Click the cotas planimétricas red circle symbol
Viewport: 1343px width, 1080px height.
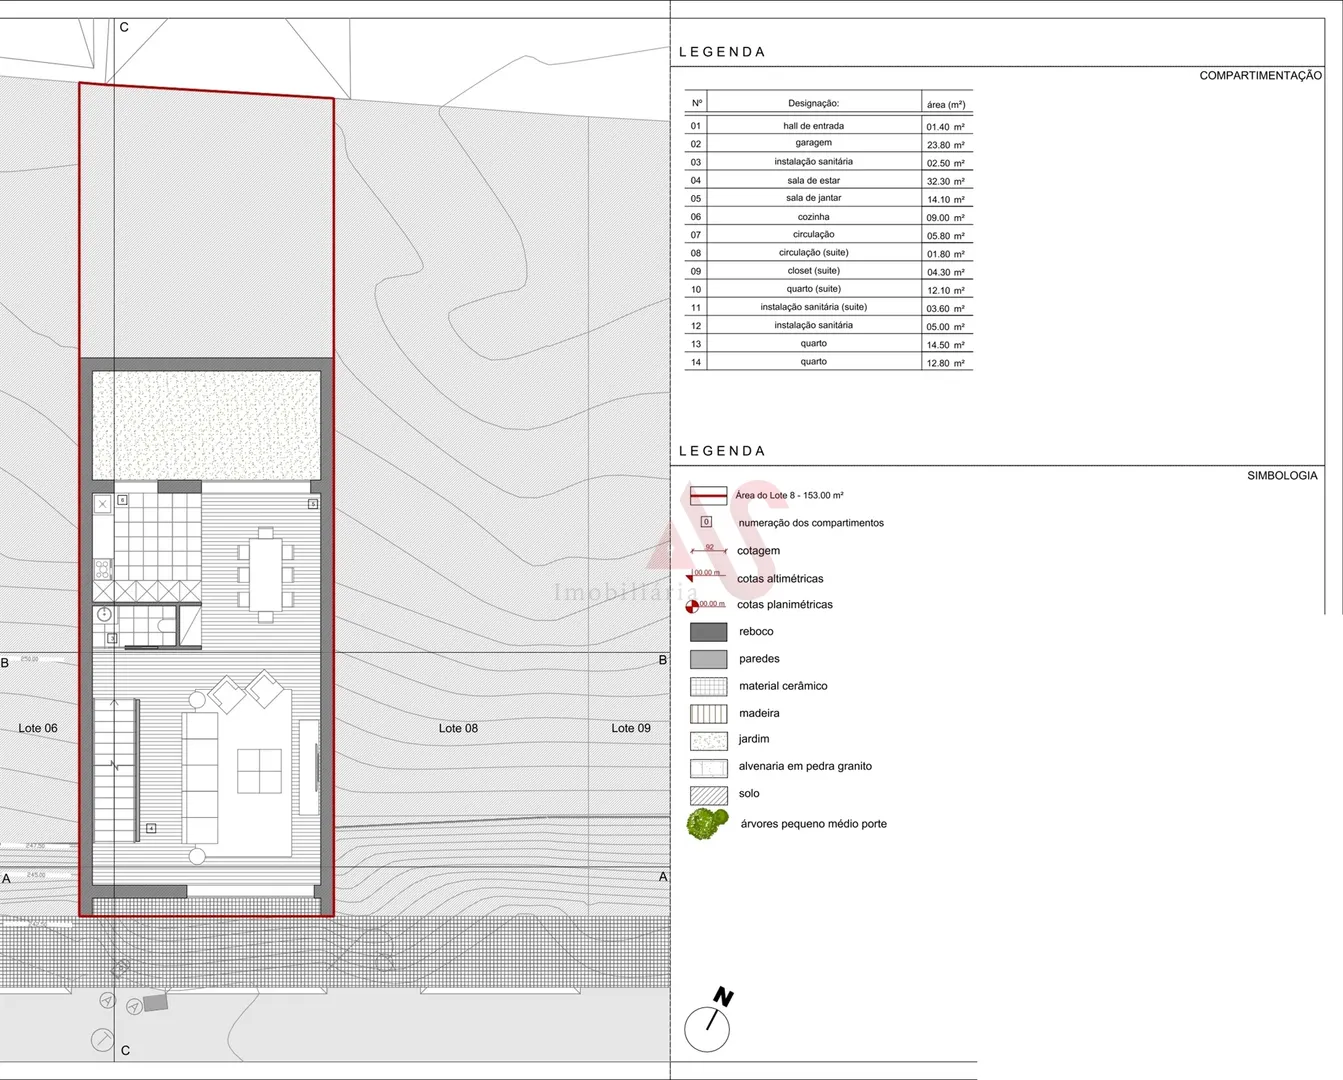[692, 606]
